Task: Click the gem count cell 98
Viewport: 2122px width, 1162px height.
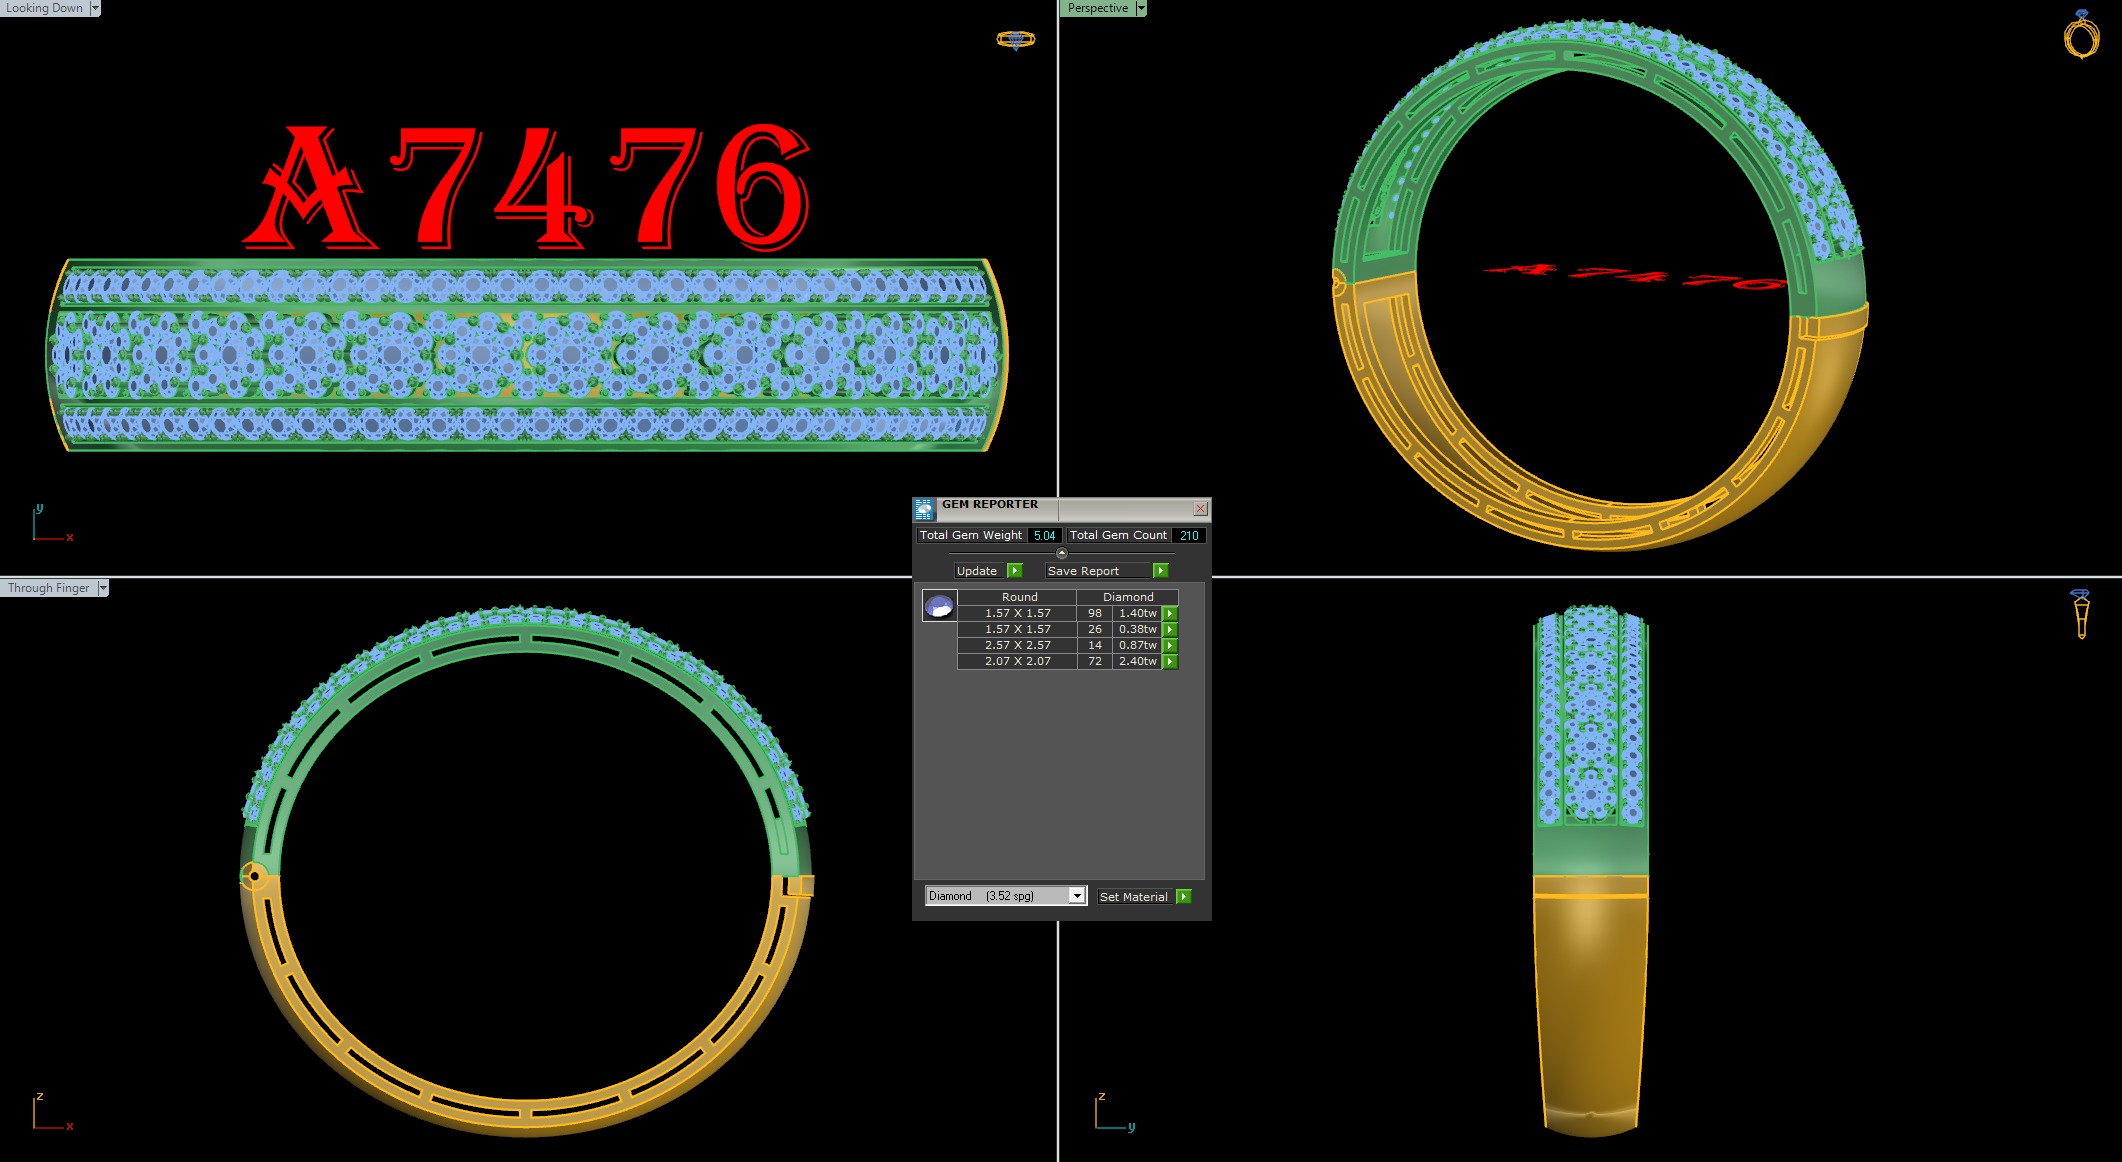Action: 1095,614
